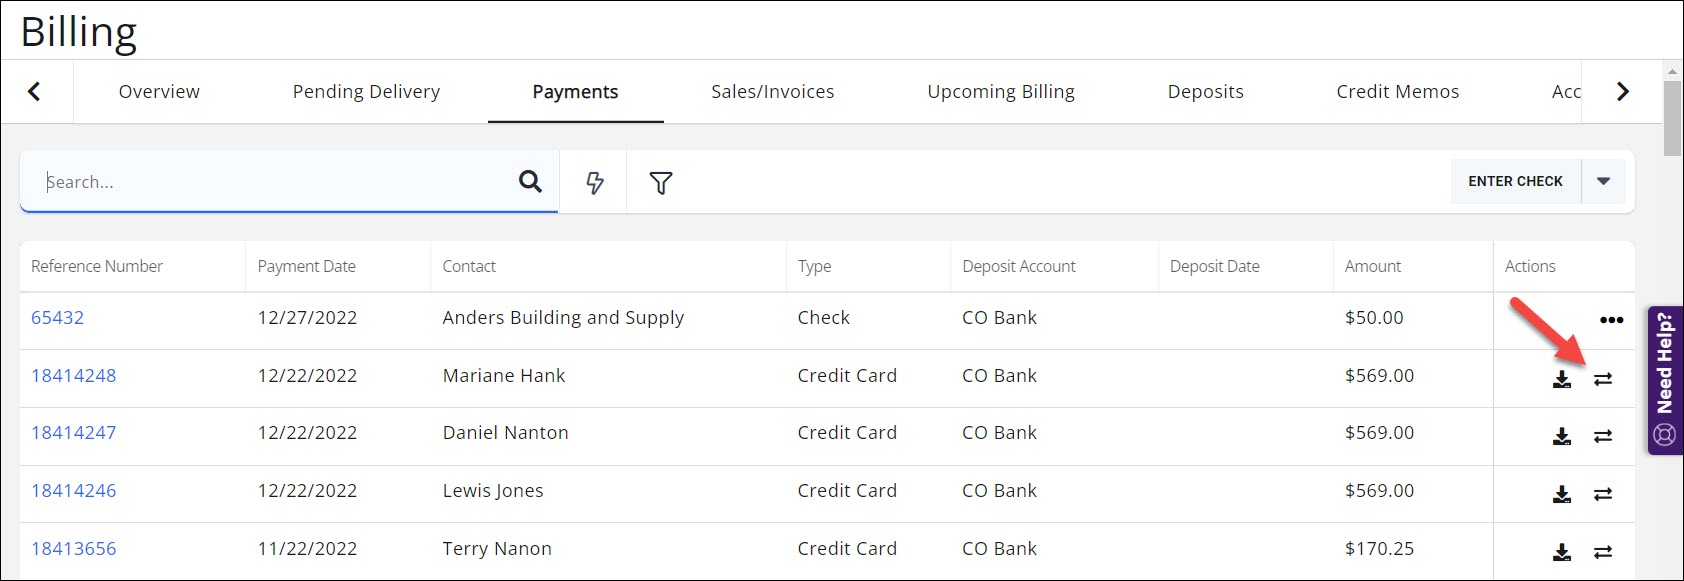Click transfer arrows for Mariane Hank payment
The height and width of the screenshot is (581, 1684).
click(x=1603, y=379)
